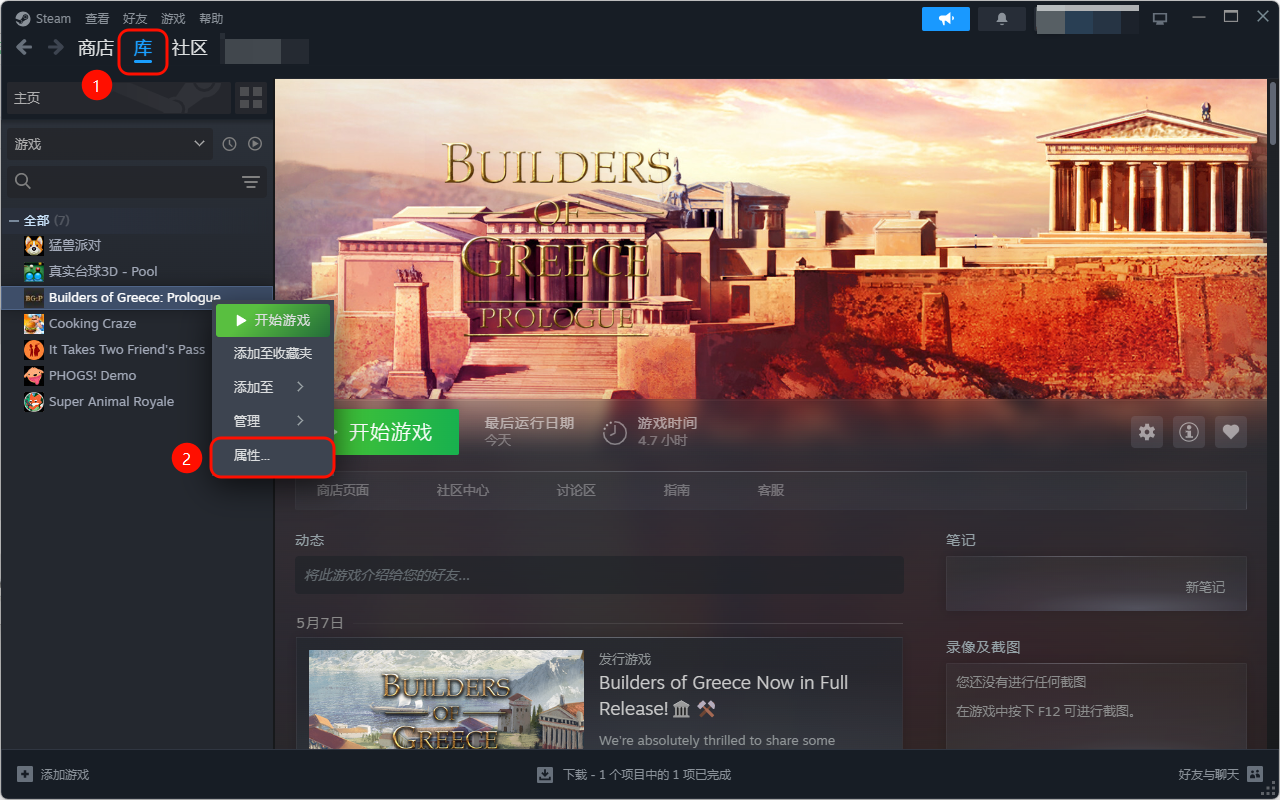1280x800 pixels.
Task: Open the Builders of Greece news thumbnail
Action: 446,700
